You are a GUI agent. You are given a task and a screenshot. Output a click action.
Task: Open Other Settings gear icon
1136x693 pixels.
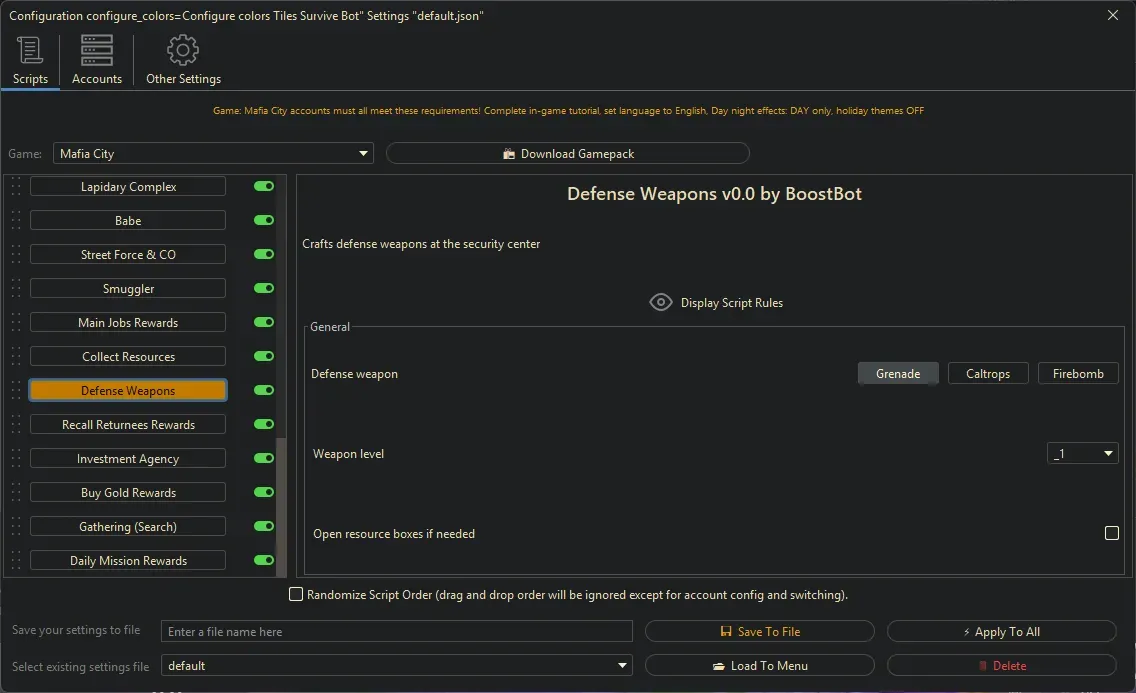(183, 51)
